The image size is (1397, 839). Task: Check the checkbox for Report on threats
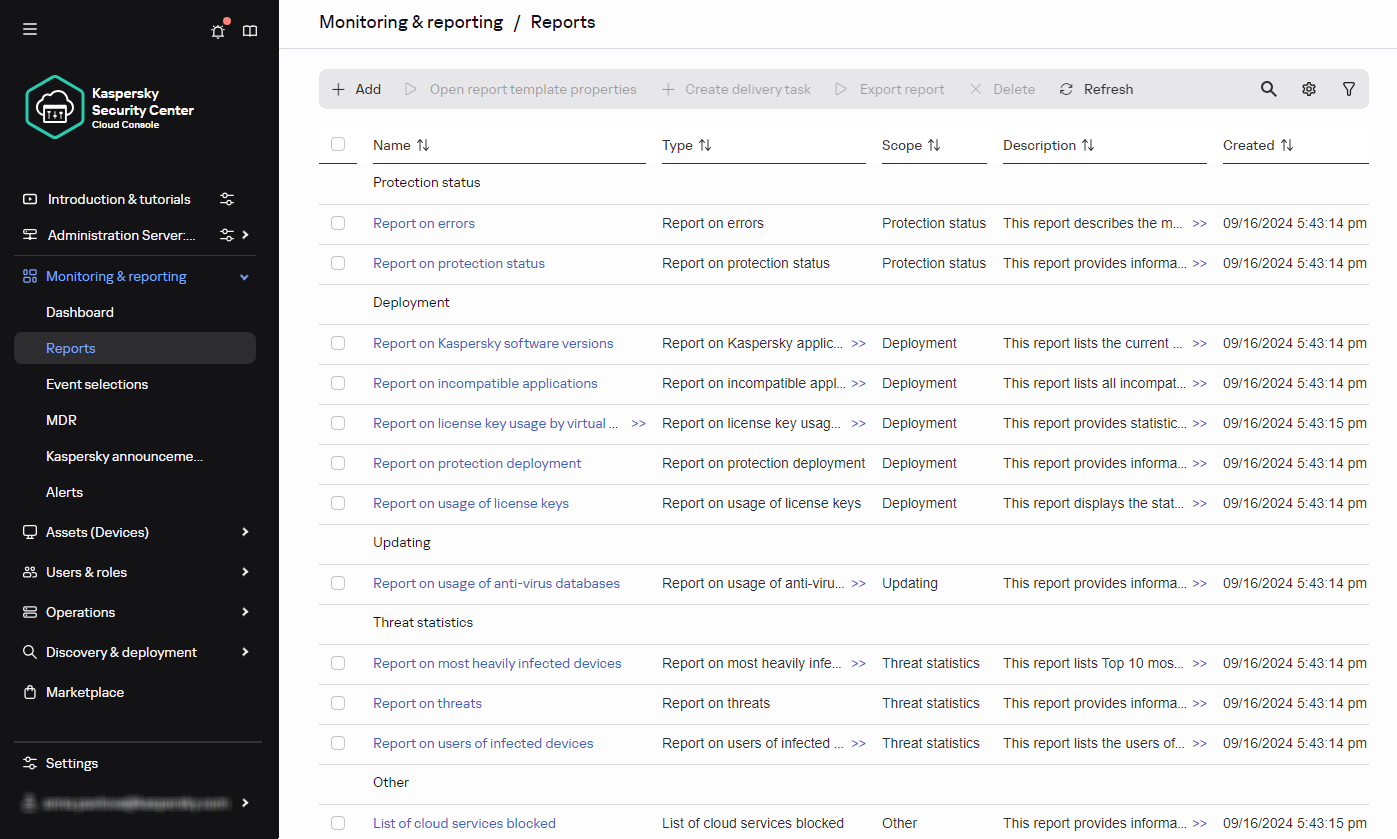(x=338, y=703)
